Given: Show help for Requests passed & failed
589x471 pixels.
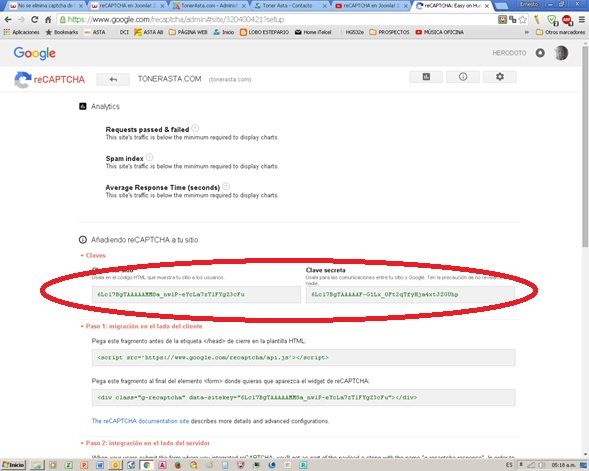Looking at the screenshot, I should tap(195, 128).
